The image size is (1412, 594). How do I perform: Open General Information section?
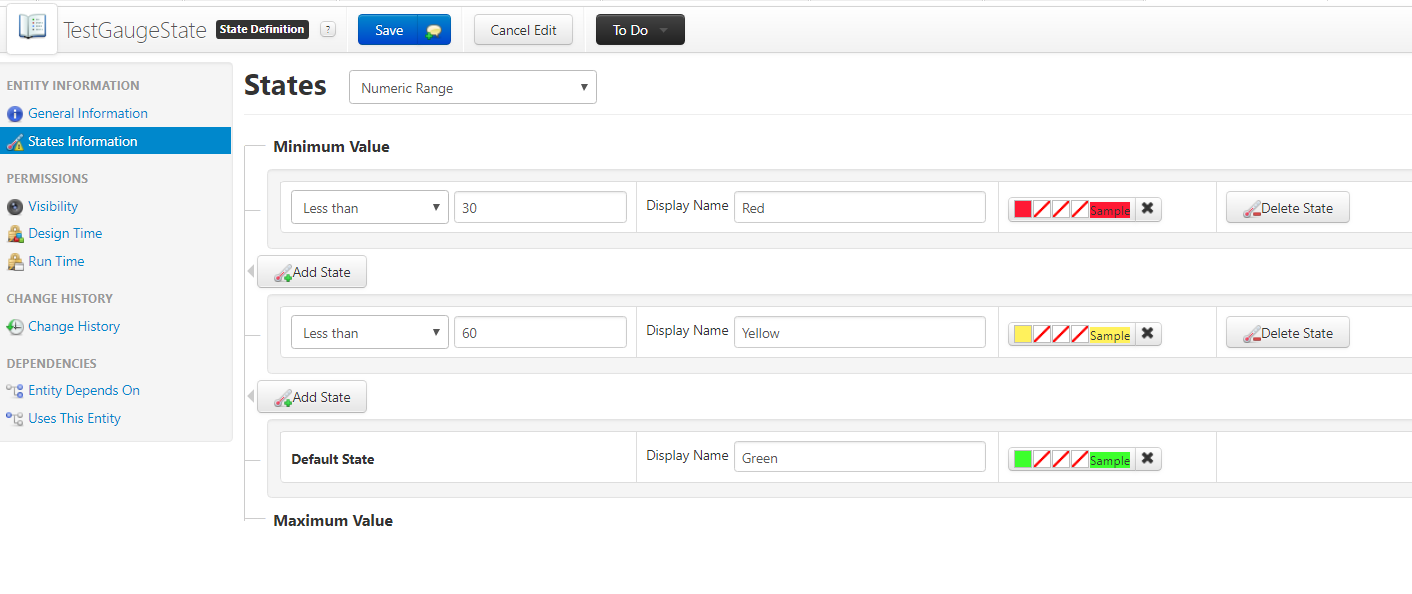click(x=88, y=114)
